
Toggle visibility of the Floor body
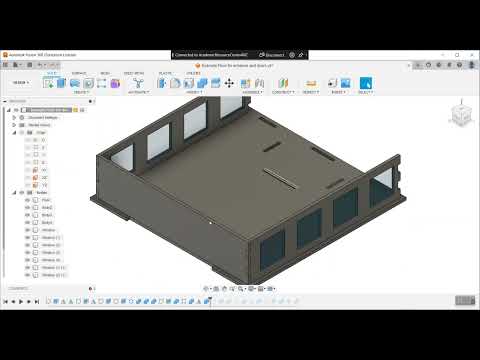[28, 200]
